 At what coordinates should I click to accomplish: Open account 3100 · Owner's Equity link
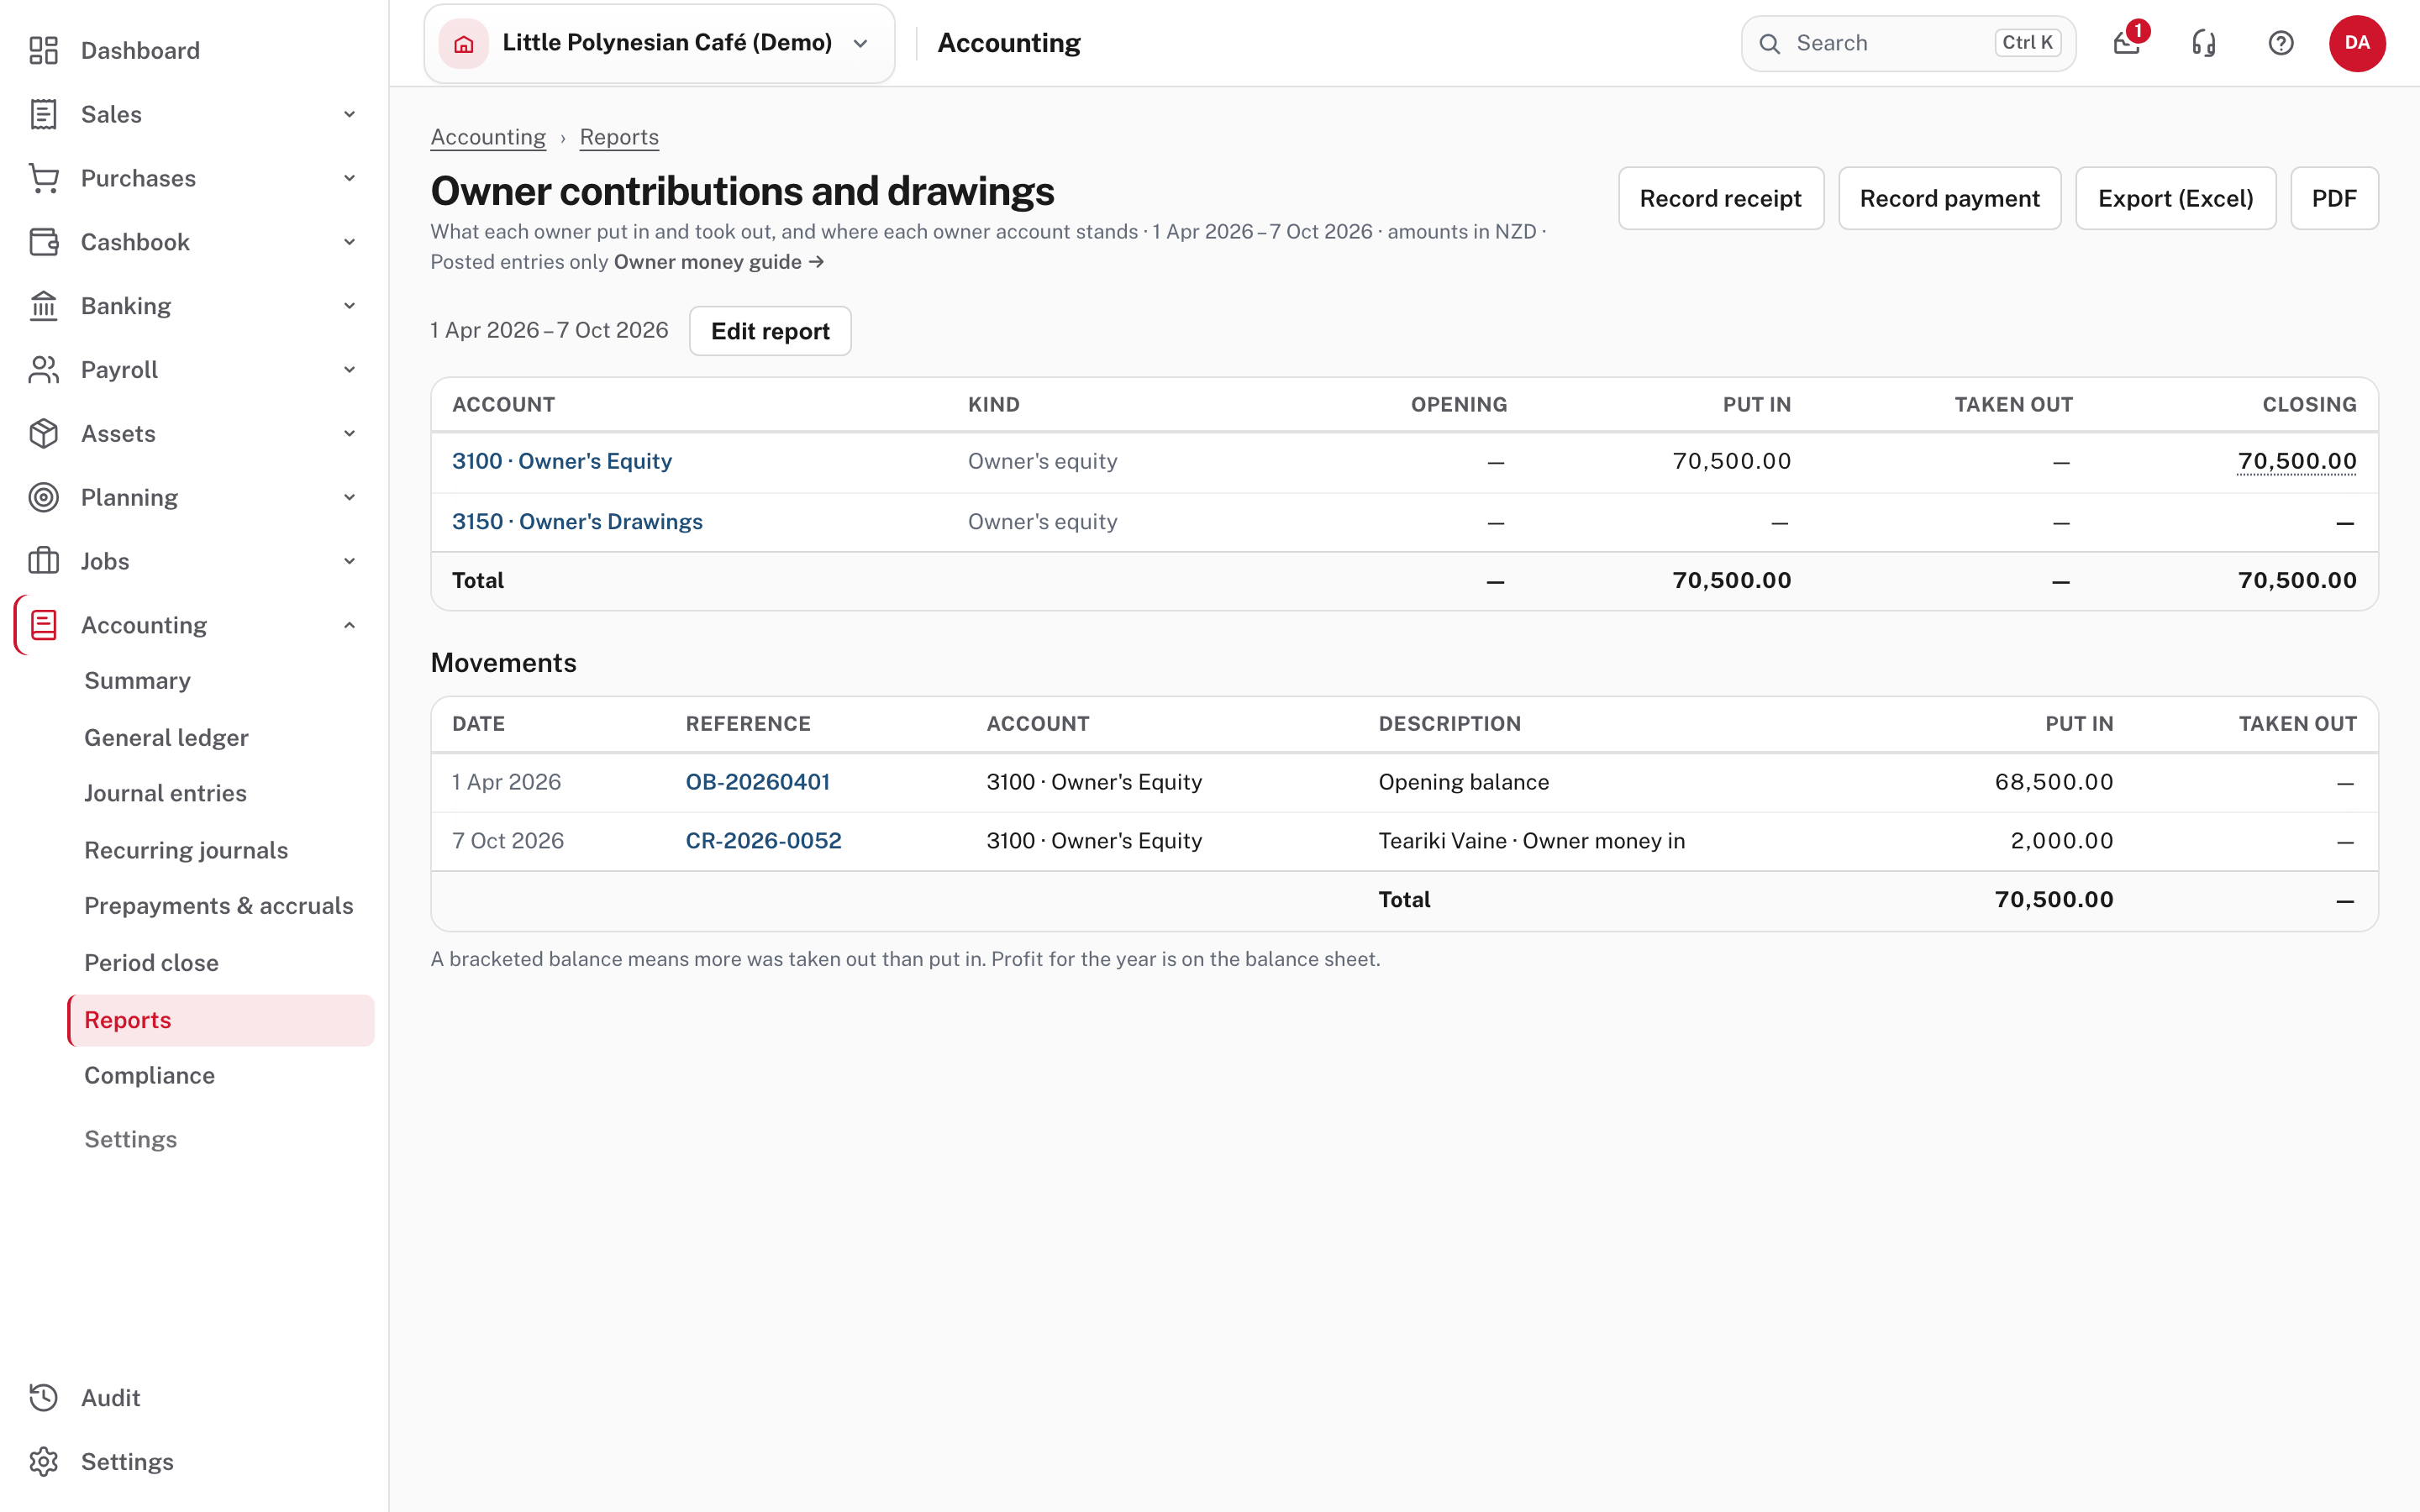(562, 461)
